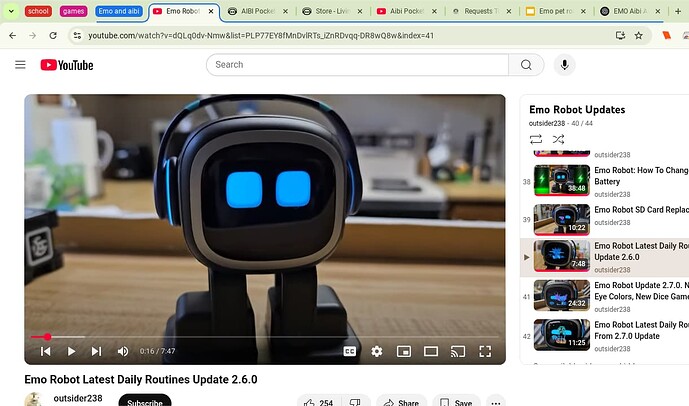Seek on the video progress bar

point(265,337)
